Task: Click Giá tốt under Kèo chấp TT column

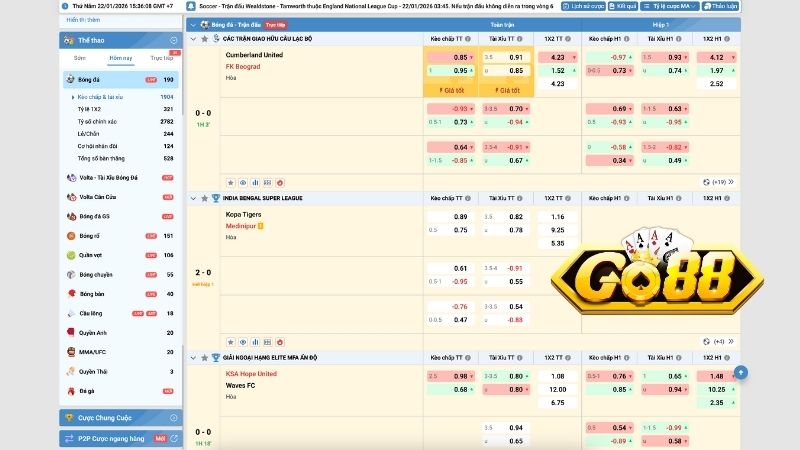Action: point(452,90)
